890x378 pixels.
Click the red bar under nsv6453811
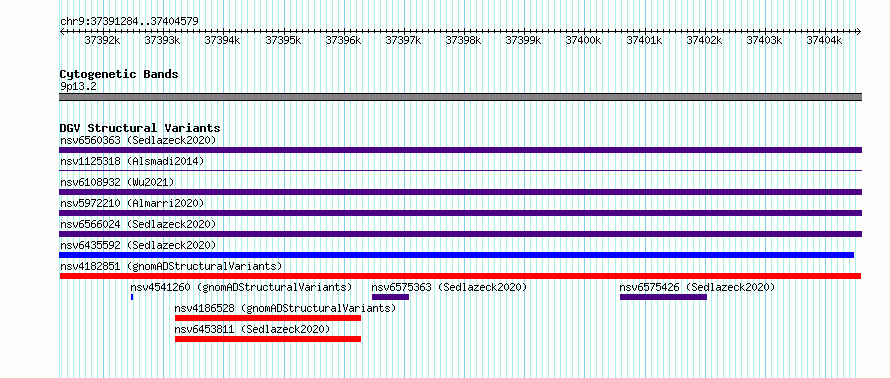pyautogui.click(x=268, y=339)
